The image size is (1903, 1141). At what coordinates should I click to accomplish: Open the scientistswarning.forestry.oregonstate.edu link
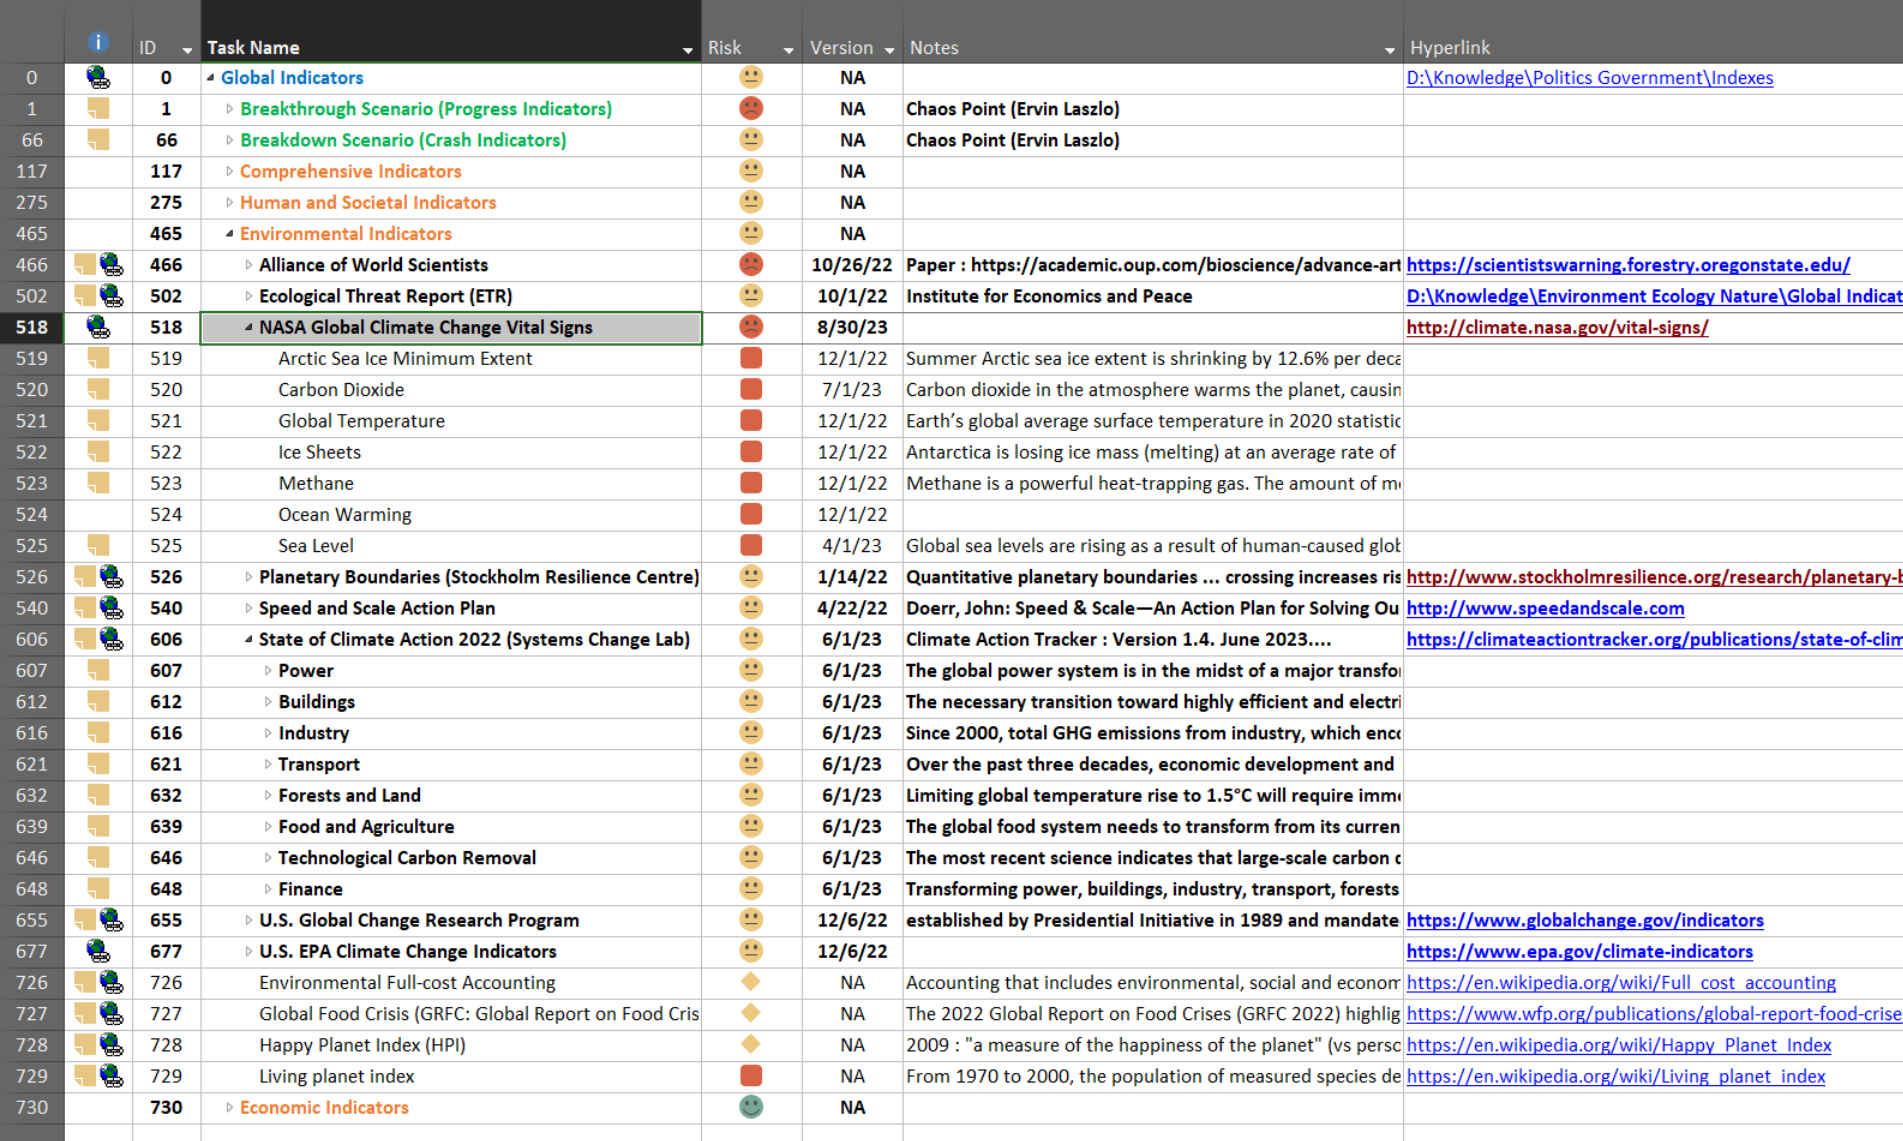(x=1628, y=265)
